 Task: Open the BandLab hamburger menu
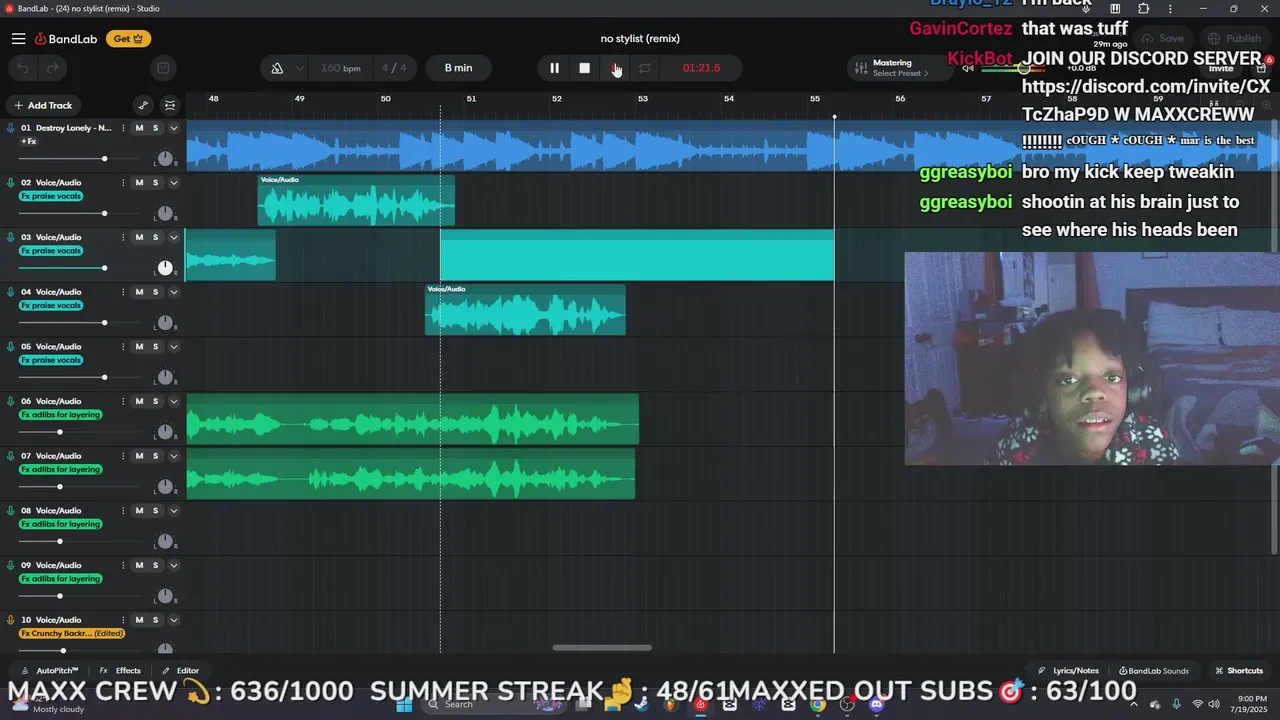point(18,39)
